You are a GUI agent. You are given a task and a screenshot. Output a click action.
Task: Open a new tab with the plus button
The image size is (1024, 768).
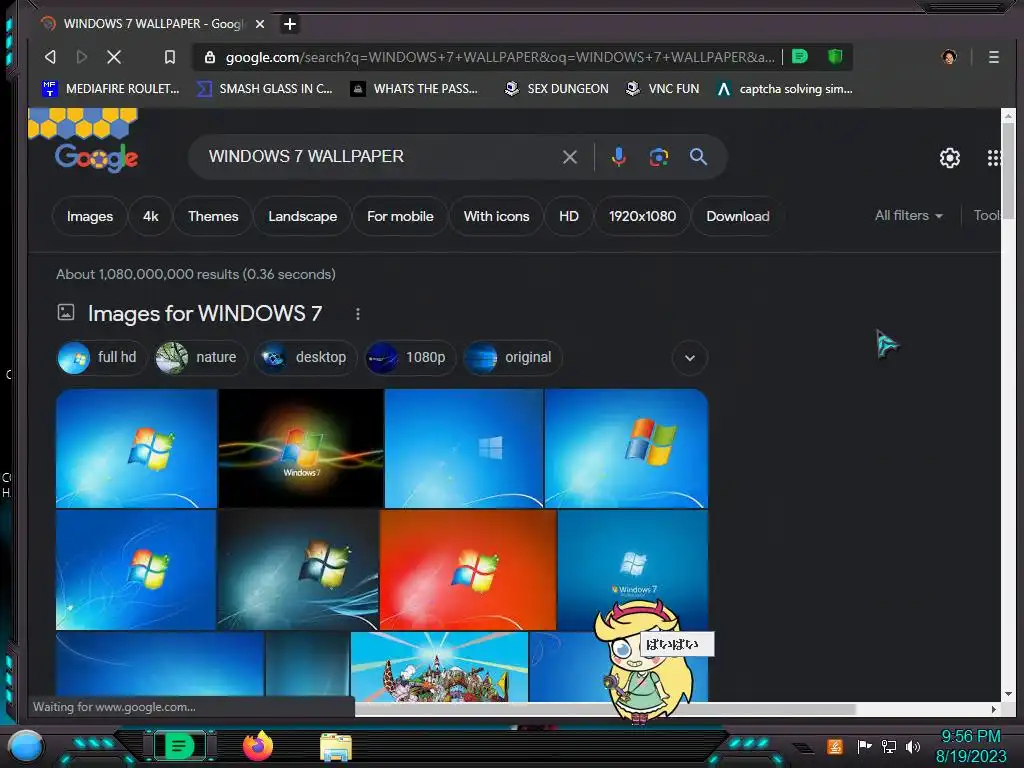click(x=290, y=24)
